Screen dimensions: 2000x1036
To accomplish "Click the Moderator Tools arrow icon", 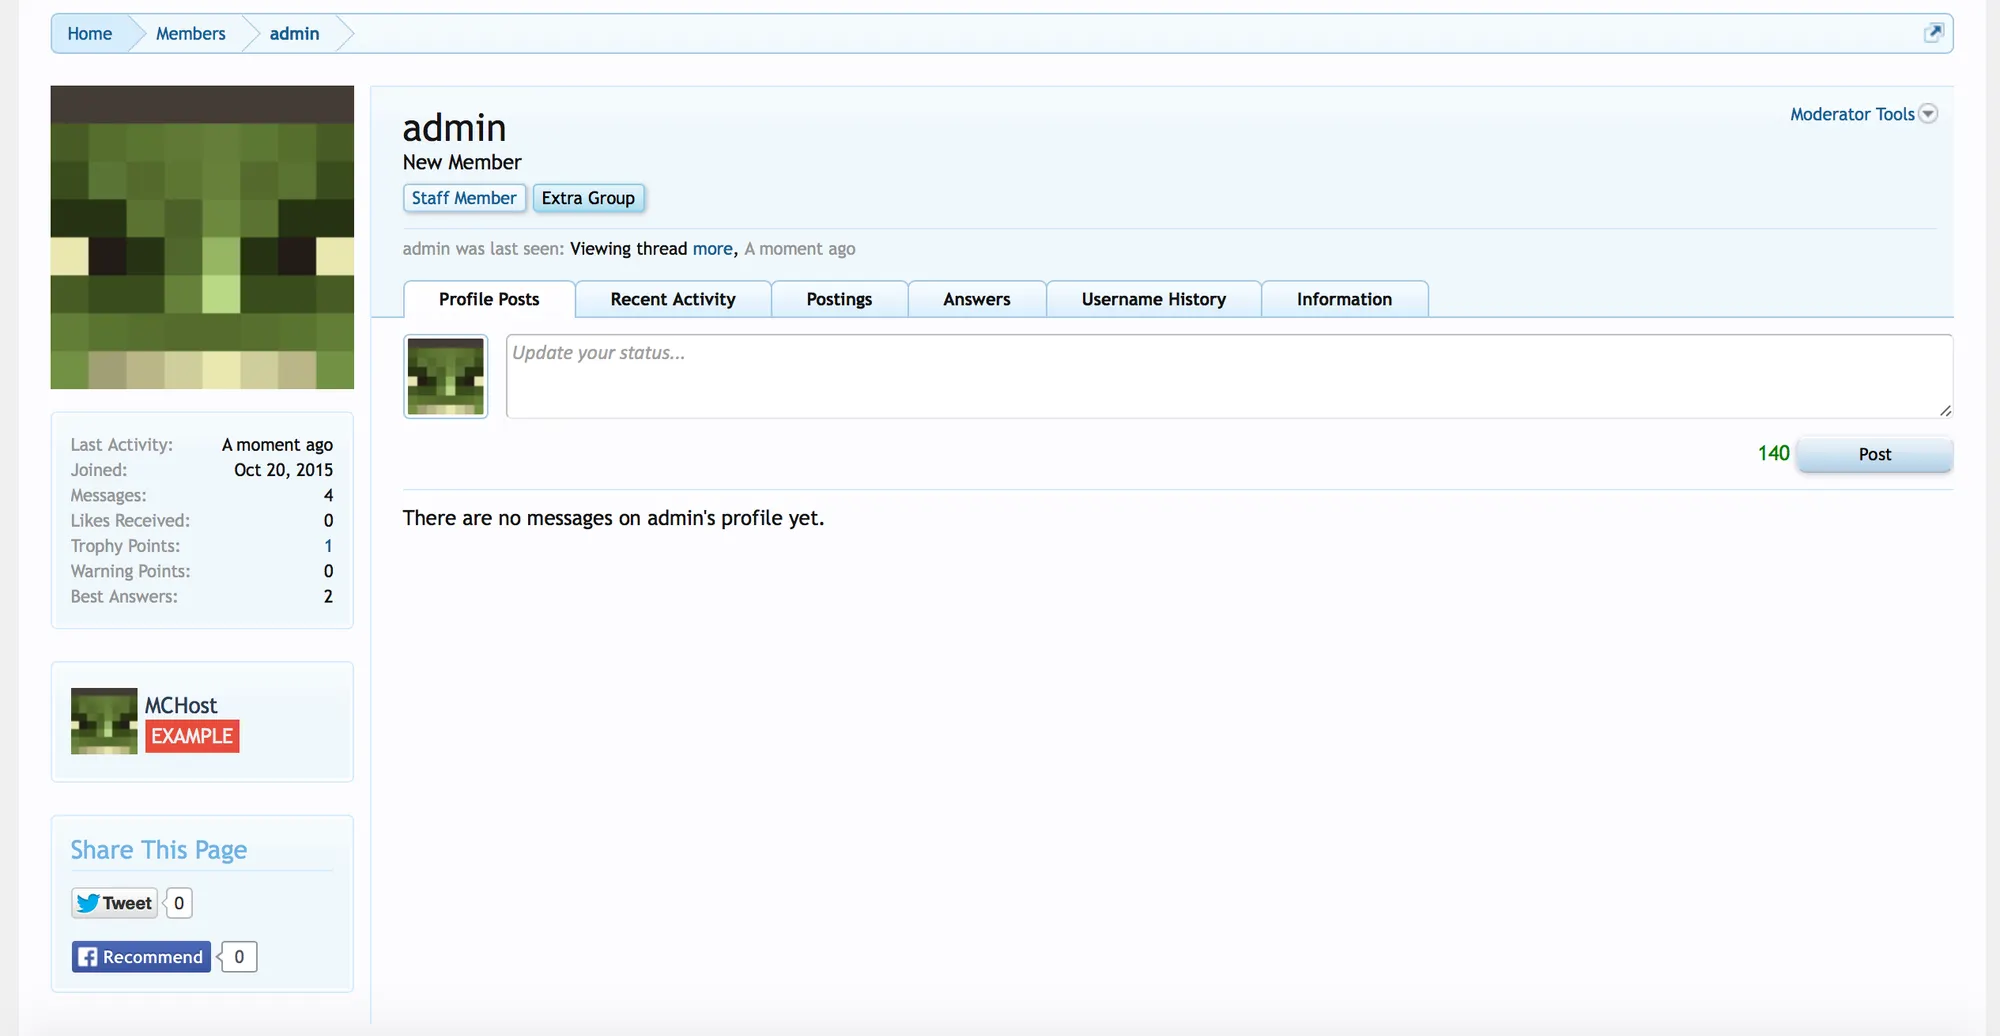I will pos(1929,114).
